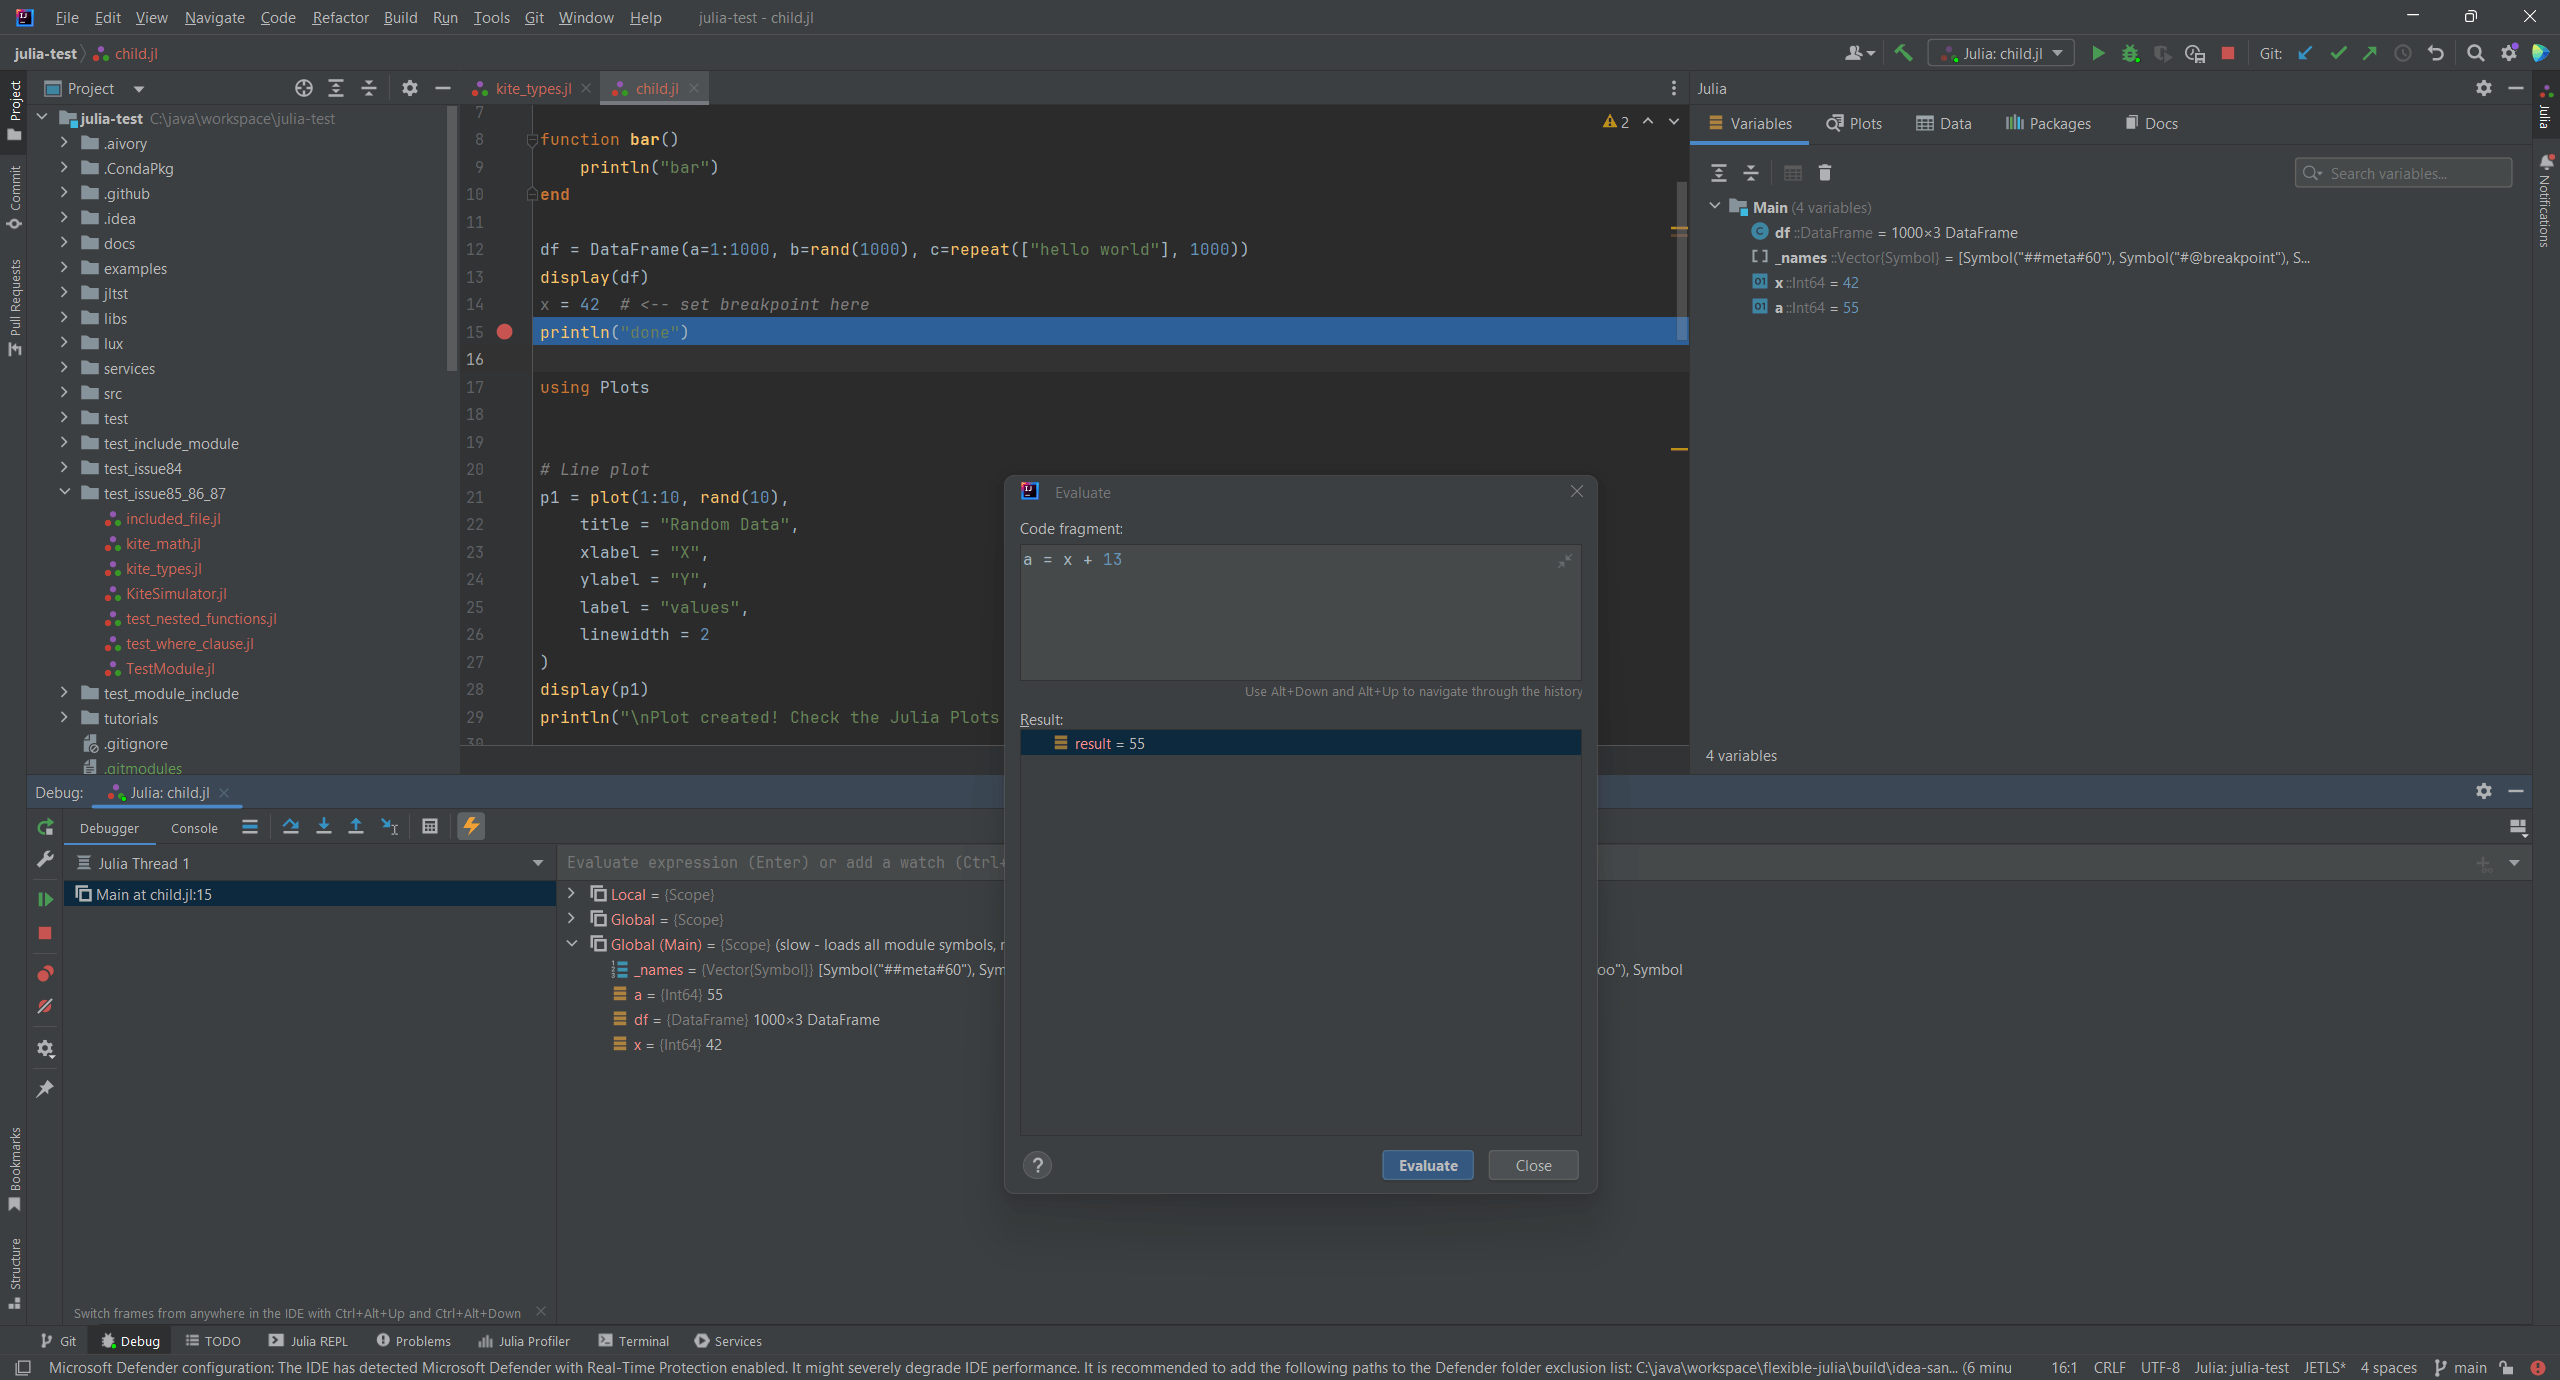Toggle the table view icon in the Variables toolbar
Image resolution: width=2560 pixels, height=1380 pixels.
pyautogui.click(x=1792, y=173)
